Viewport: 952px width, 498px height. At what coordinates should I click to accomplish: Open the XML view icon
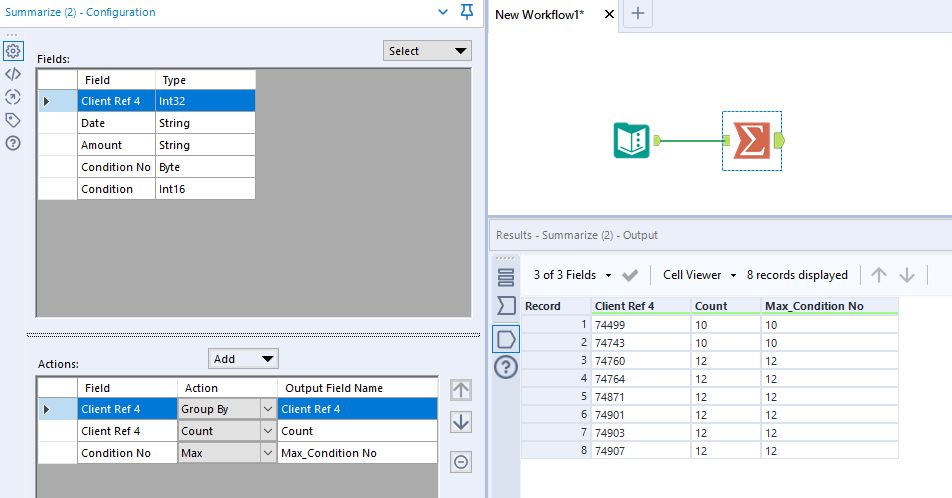13,74
